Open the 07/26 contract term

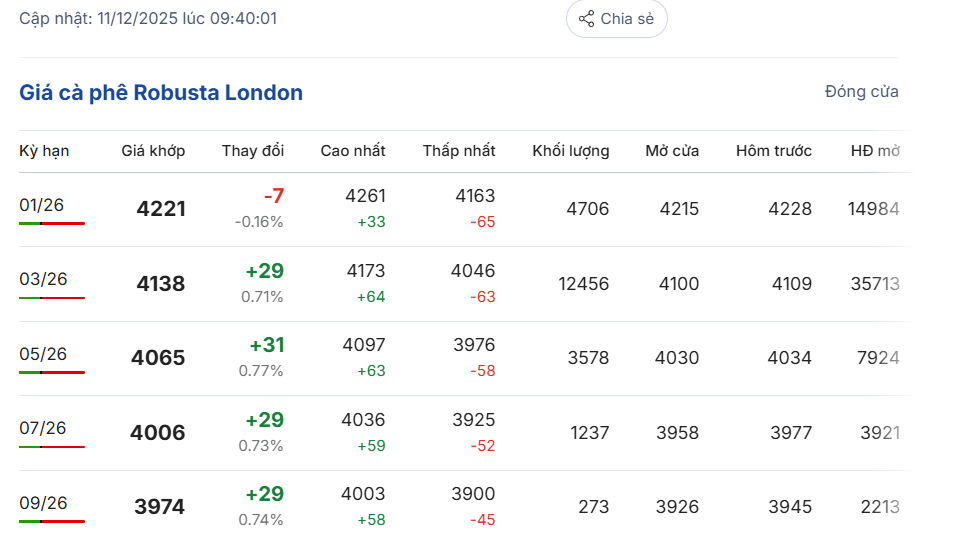tap(43, 428)
